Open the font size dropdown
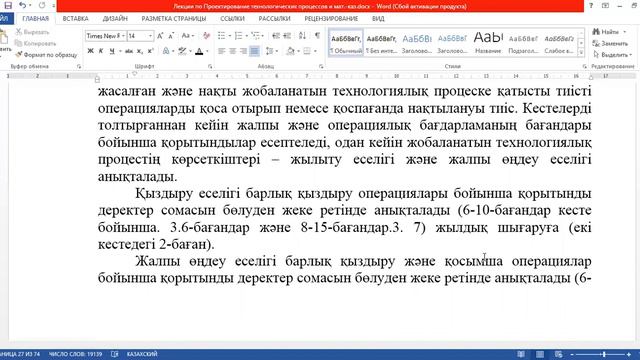The height and width of the screenshot is (360, 640). pyautogui.click(x=150, y=36)
